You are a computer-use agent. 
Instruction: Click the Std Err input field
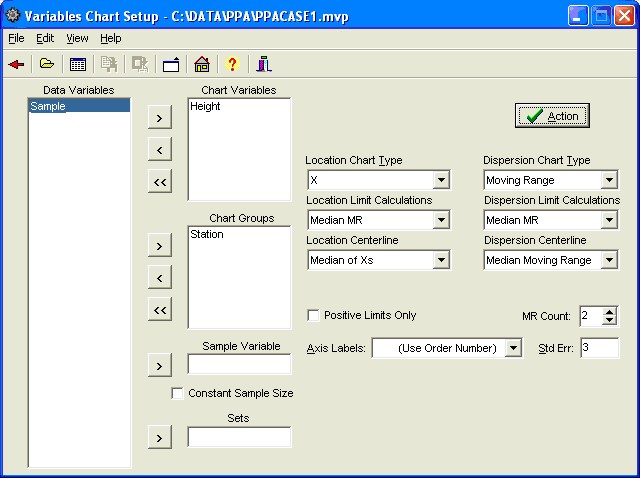pos(599,348)
